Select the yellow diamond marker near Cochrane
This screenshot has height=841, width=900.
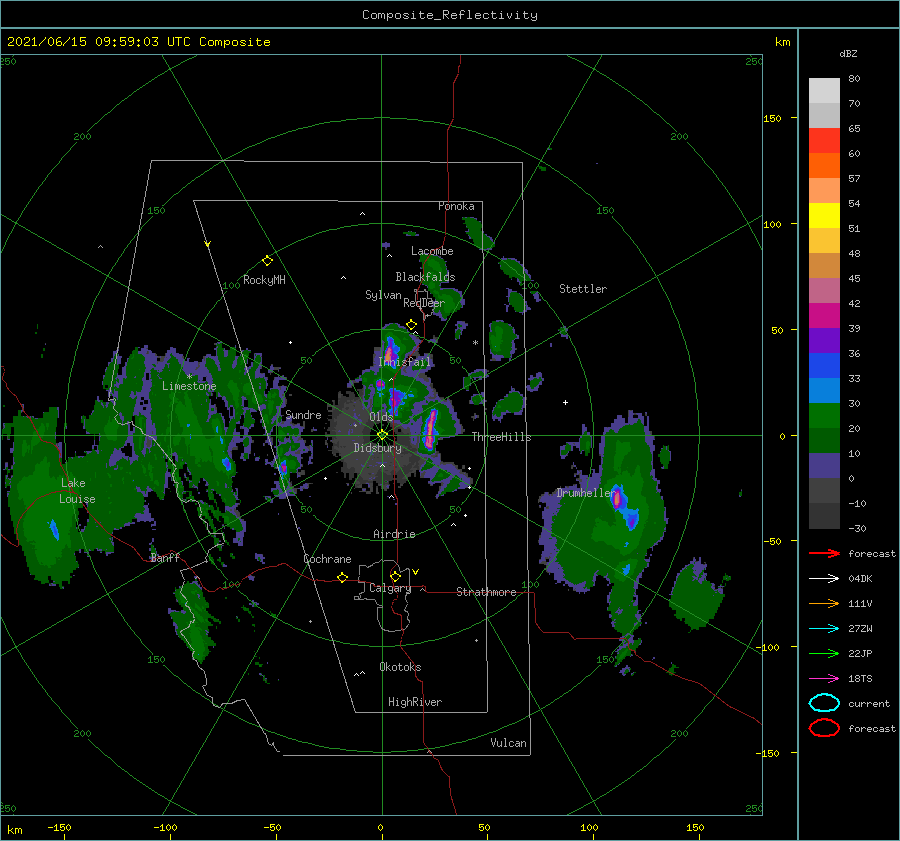342,578
